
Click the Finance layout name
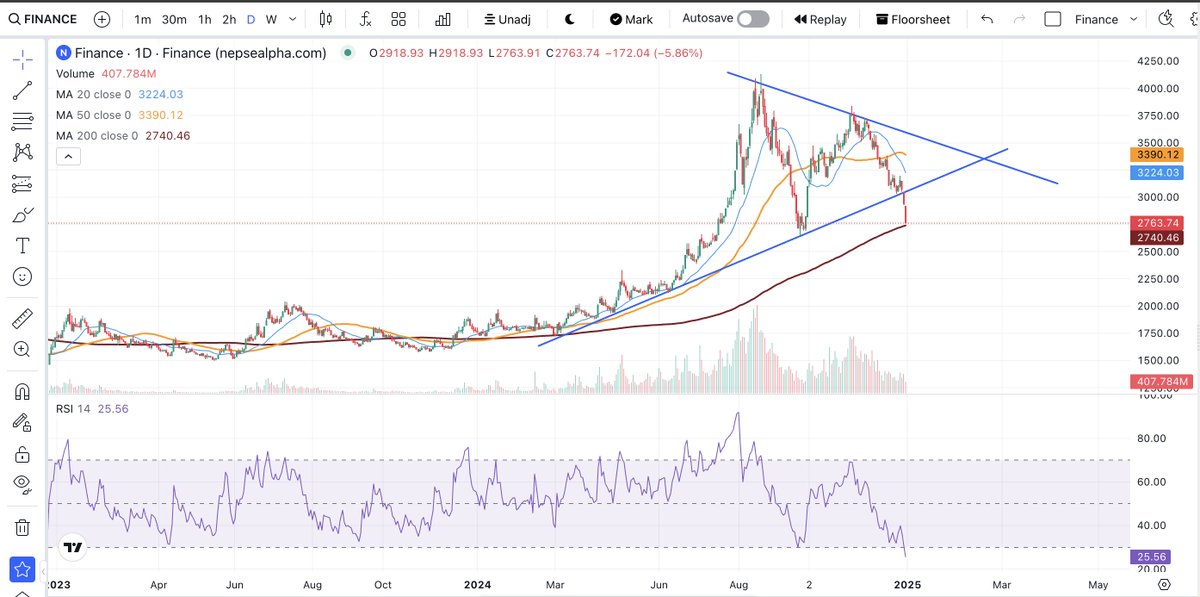1096,19
